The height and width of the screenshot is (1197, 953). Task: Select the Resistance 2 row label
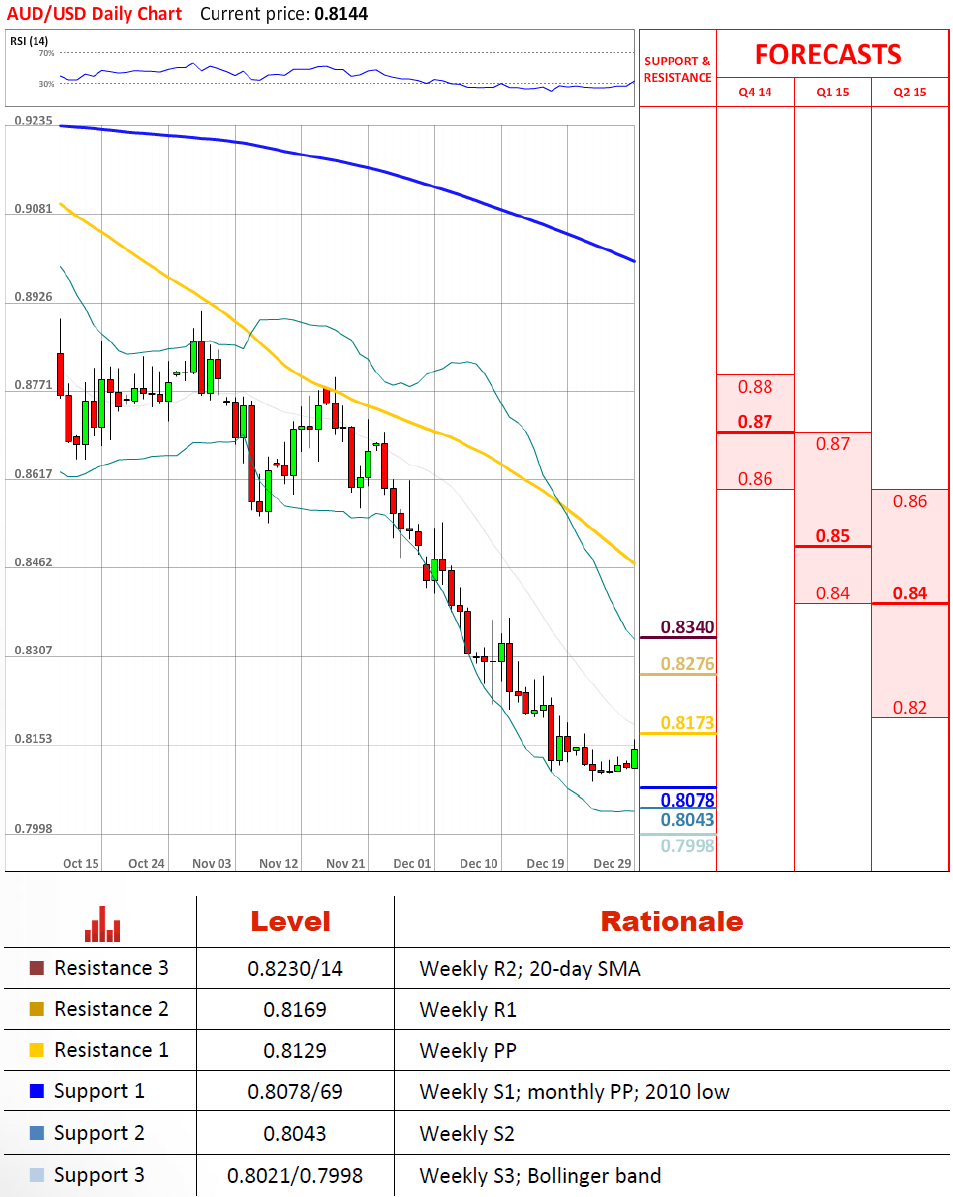tap(111, 1009)
